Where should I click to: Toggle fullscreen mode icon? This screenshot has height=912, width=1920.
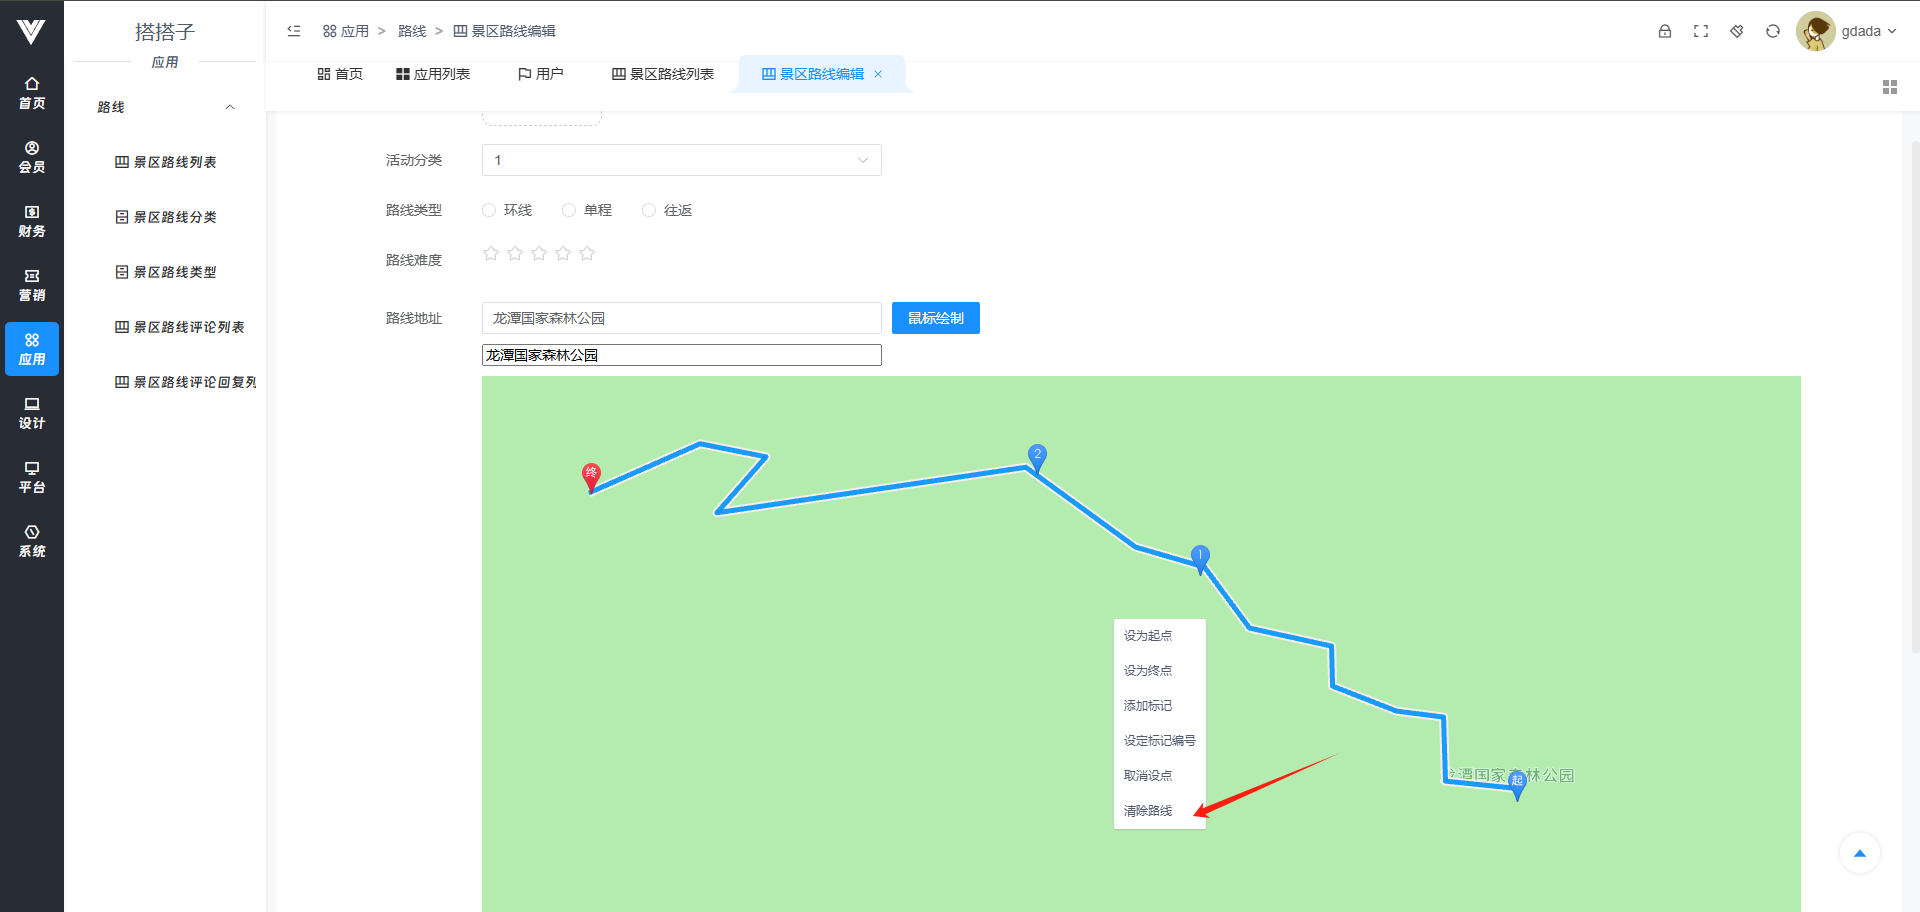[1701, 31]
